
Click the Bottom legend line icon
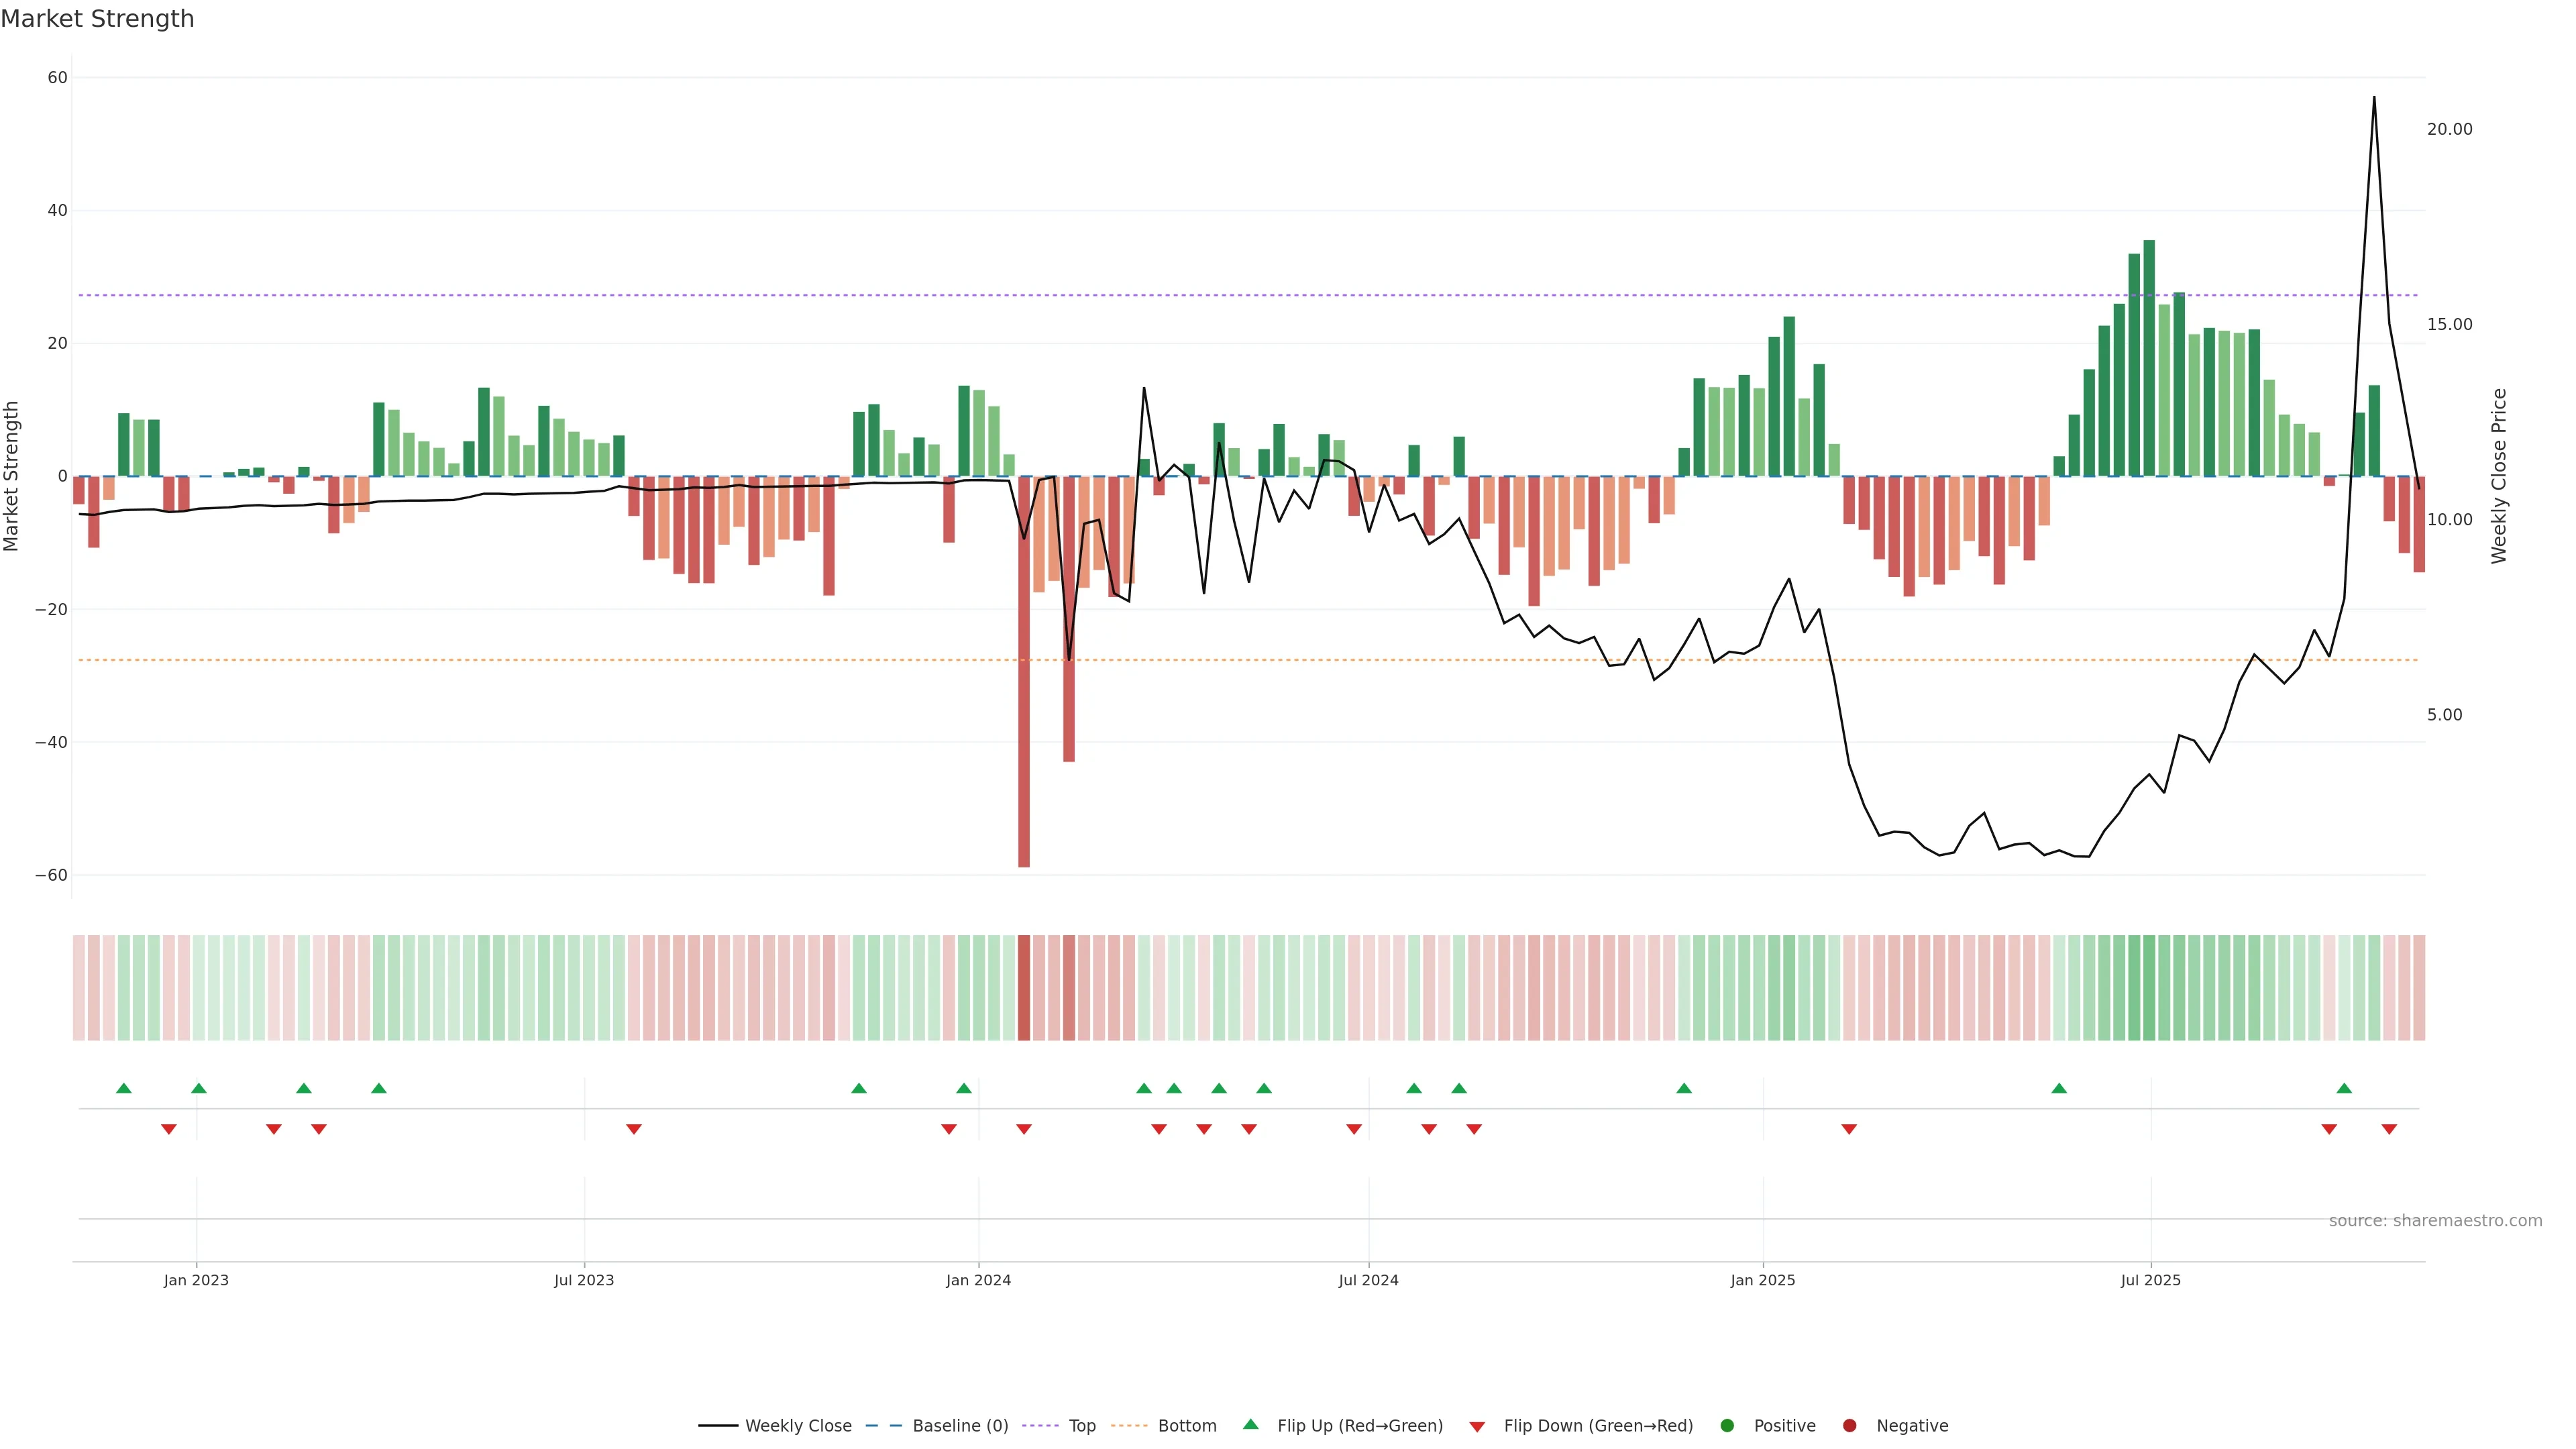tap(1129, 1426)
